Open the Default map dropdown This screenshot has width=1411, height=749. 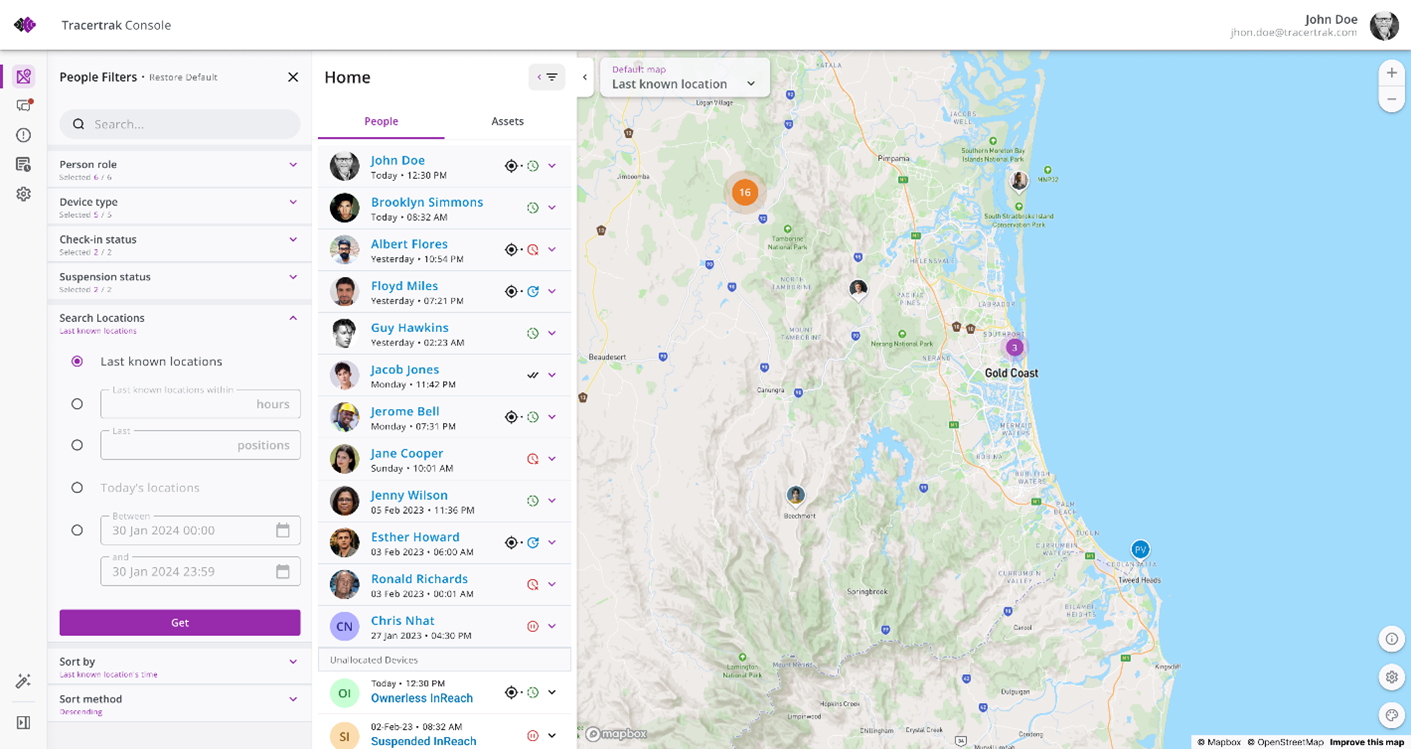click(x=685, y=77)
